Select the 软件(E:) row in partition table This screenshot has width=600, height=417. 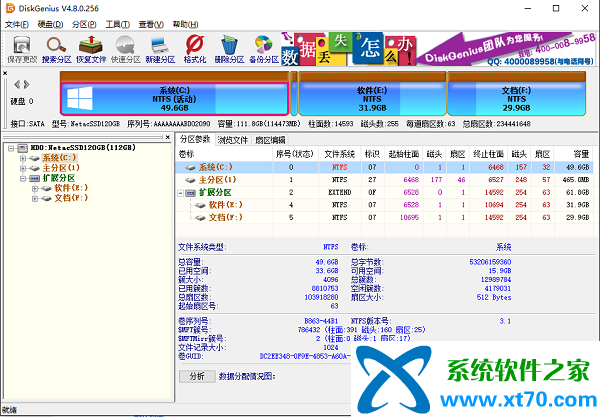coord(384,205)
